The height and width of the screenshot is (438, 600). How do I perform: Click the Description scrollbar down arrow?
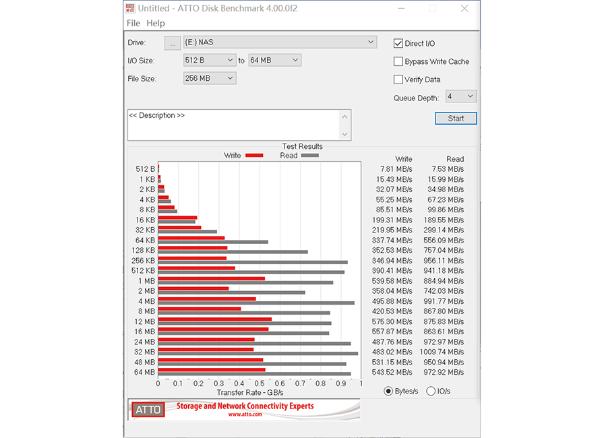tap(345, 134)
